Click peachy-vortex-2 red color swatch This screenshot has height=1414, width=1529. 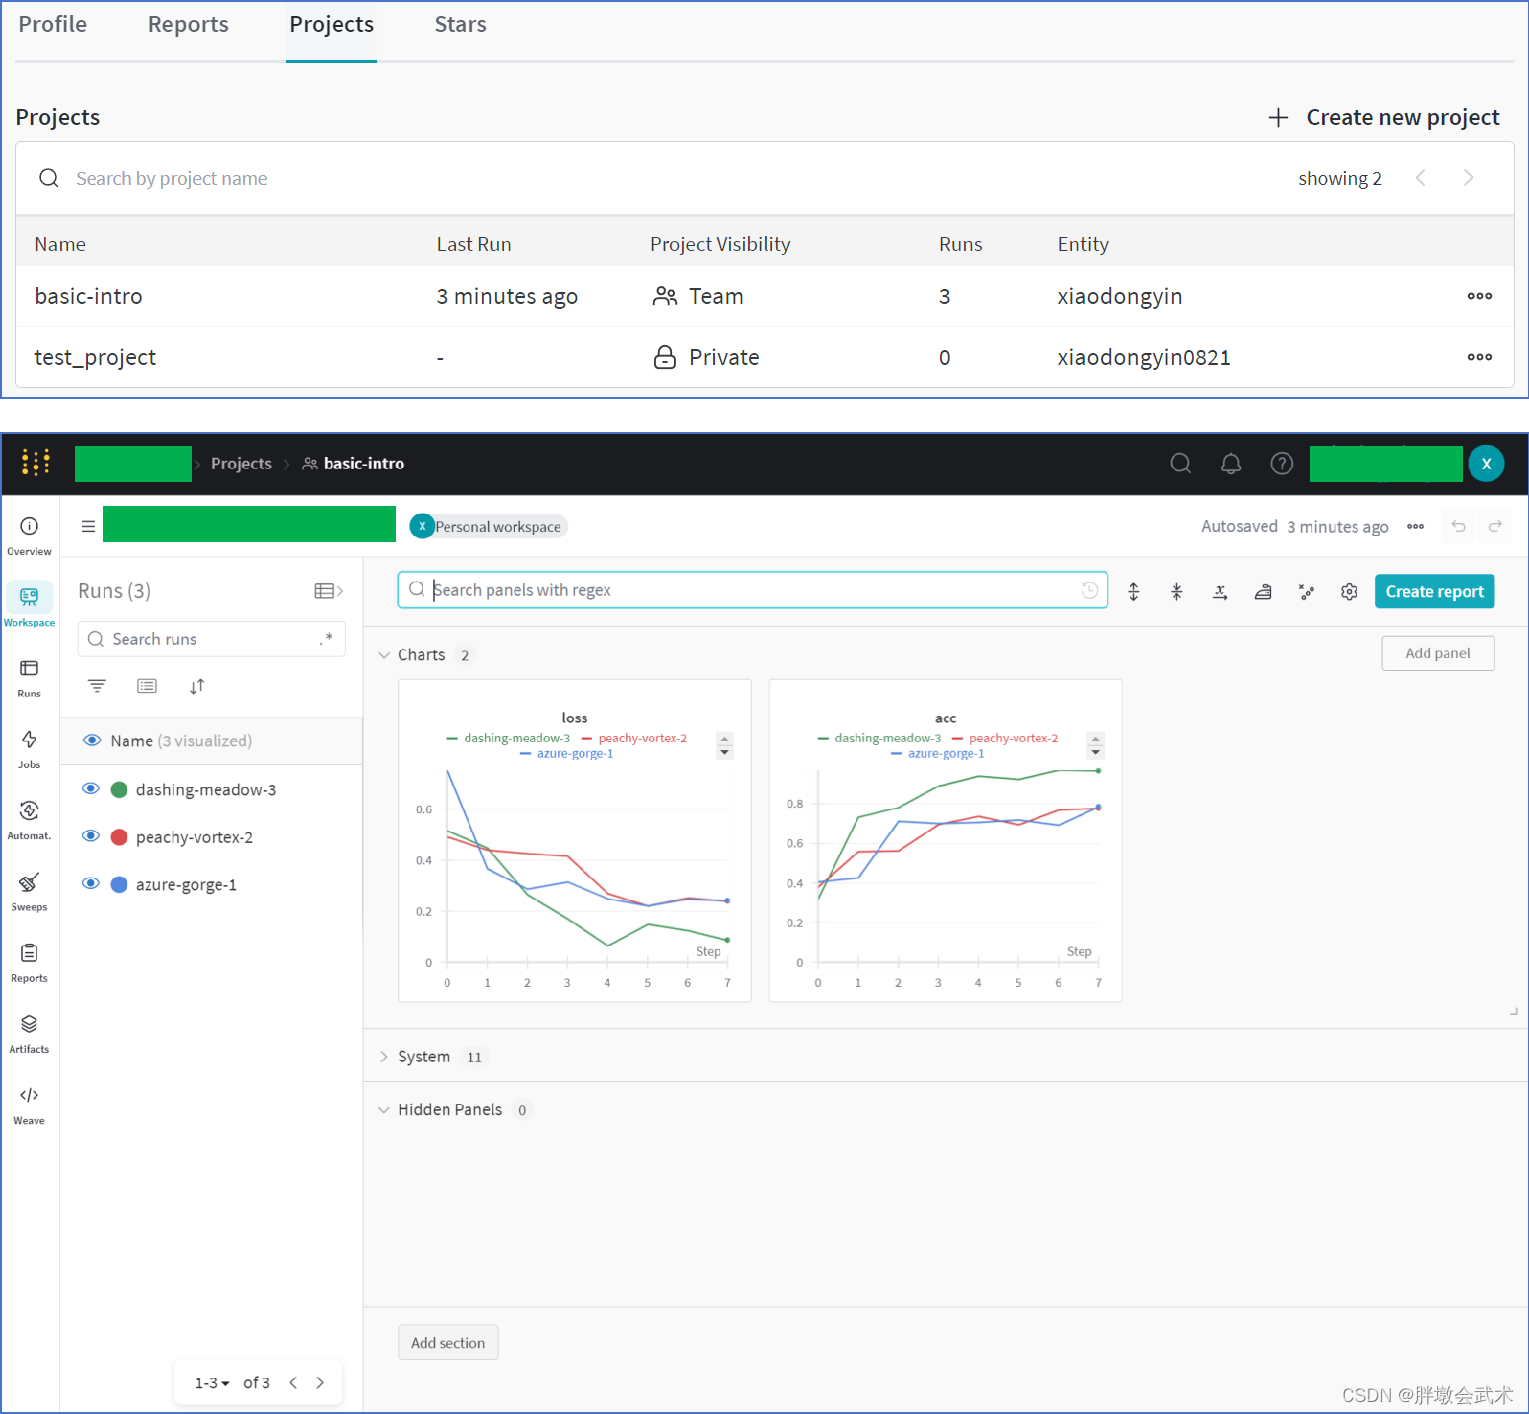[x=119, y=837]
